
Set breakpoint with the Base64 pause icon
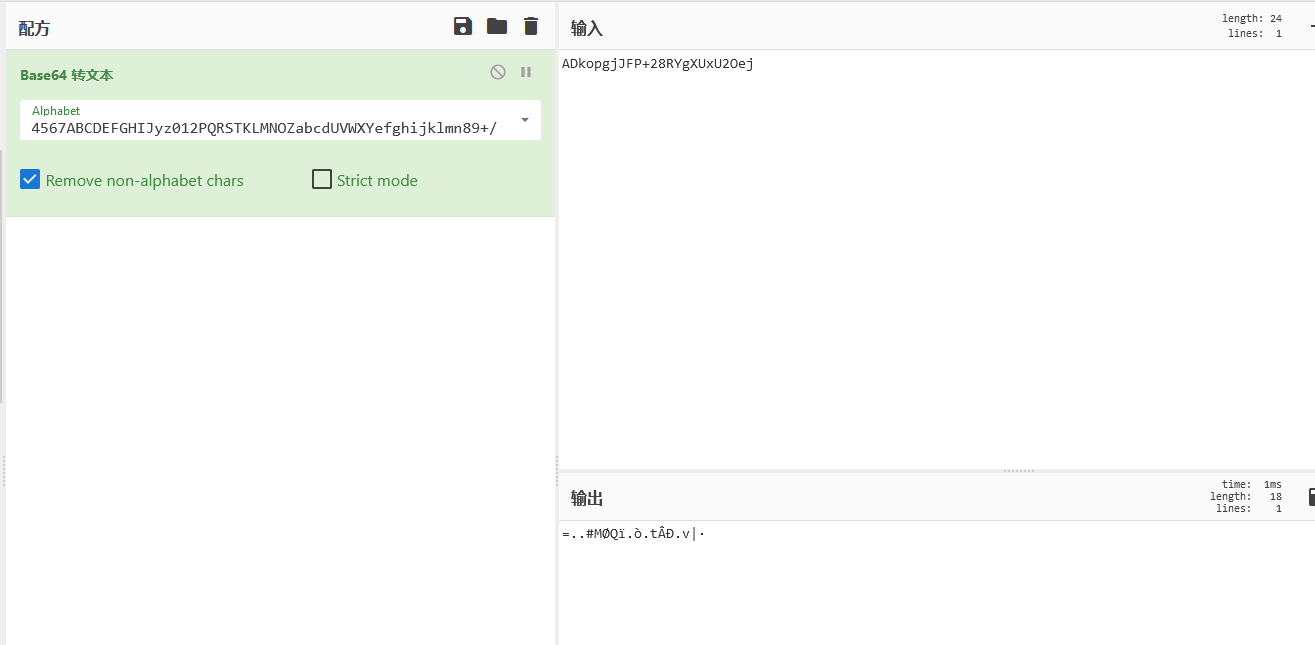coord(526,72)
